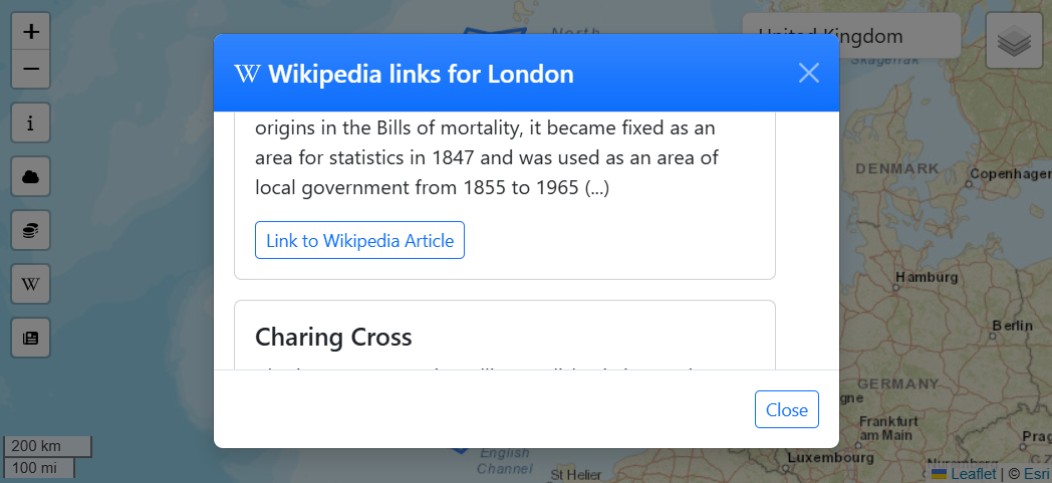
Task: Click the Wikipedia links for London title
Action: click(x=421, y=74)
